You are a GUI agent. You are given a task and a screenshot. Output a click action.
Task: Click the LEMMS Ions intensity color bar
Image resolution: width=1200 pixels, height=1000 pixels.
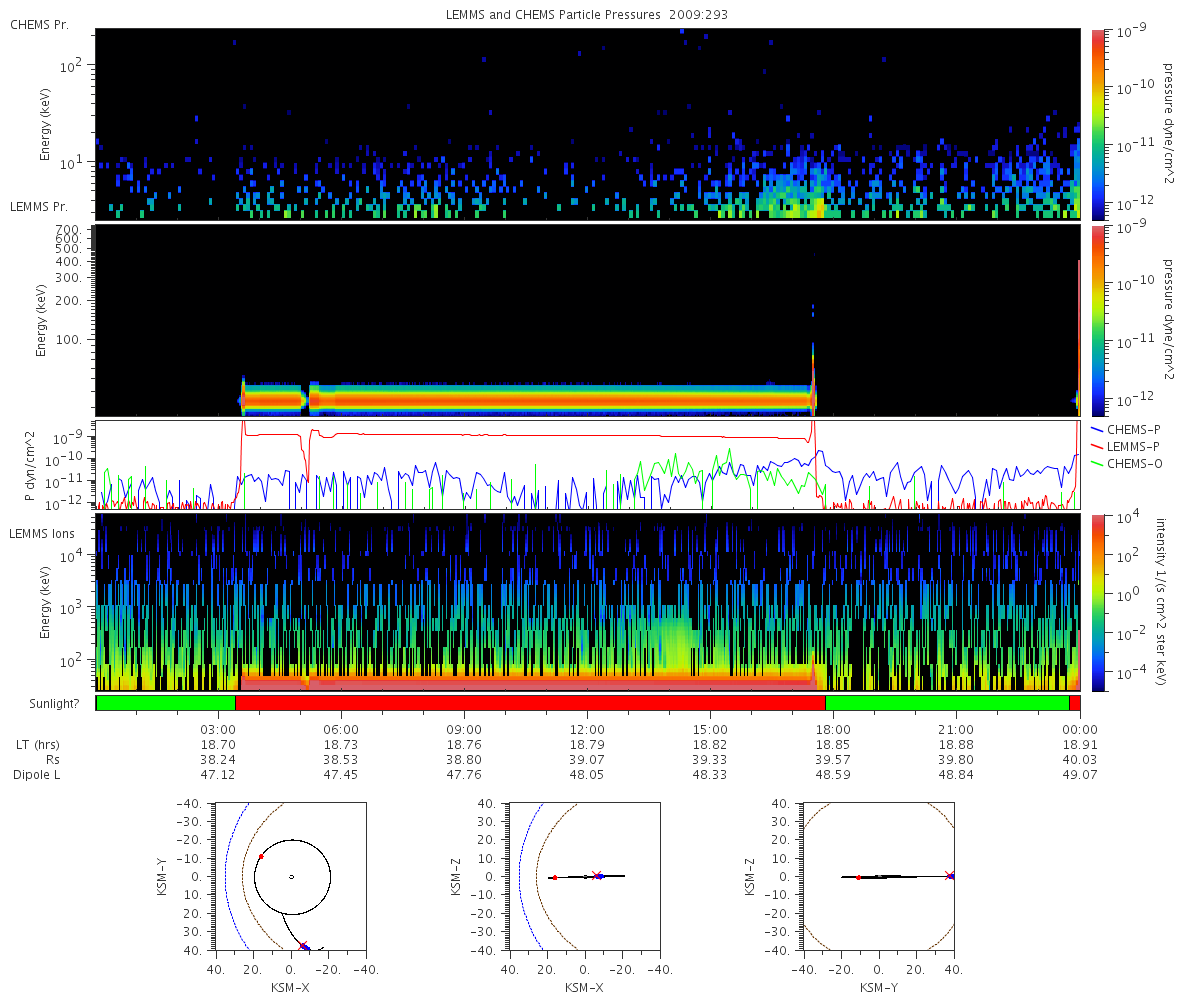[x=1097, y=602]
